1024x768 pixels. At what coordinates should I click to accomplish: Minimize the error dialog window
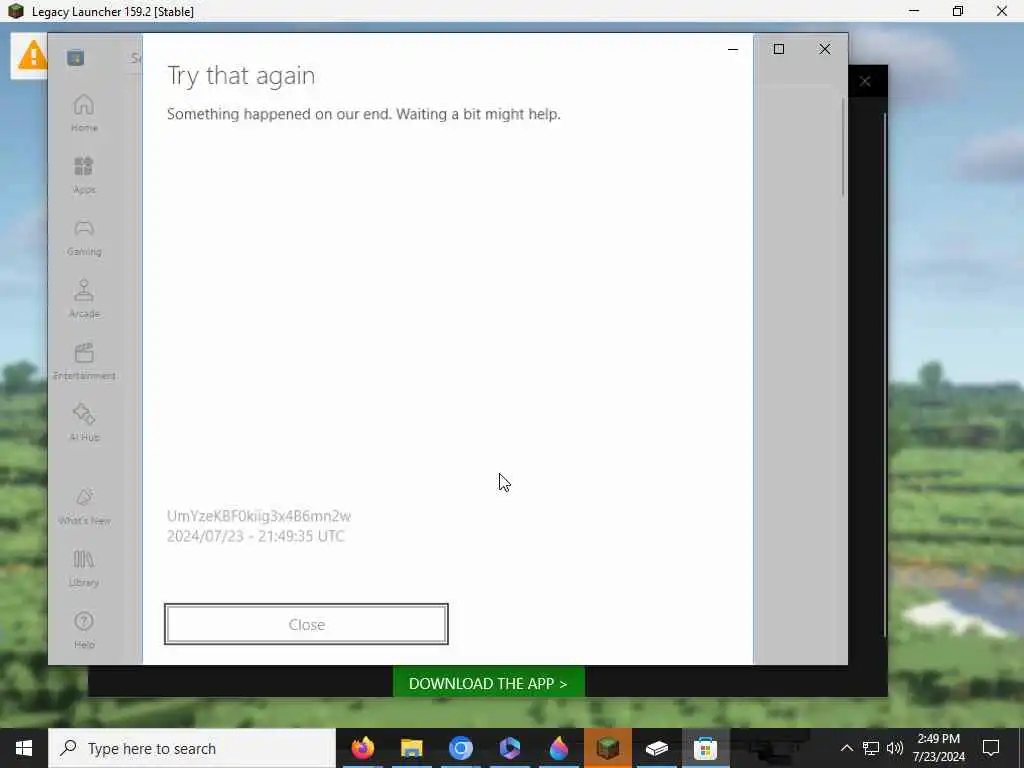pyautogui.click(x=733, y=49)
